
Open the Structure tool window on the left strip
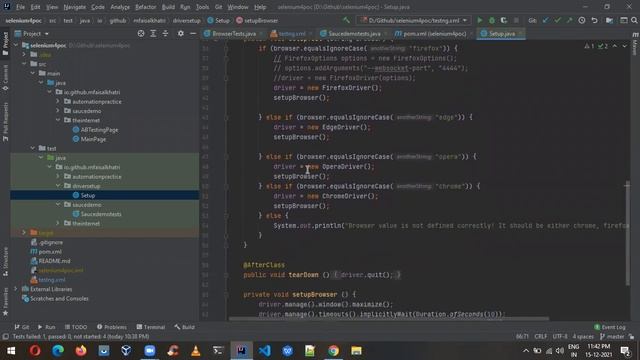5,261
